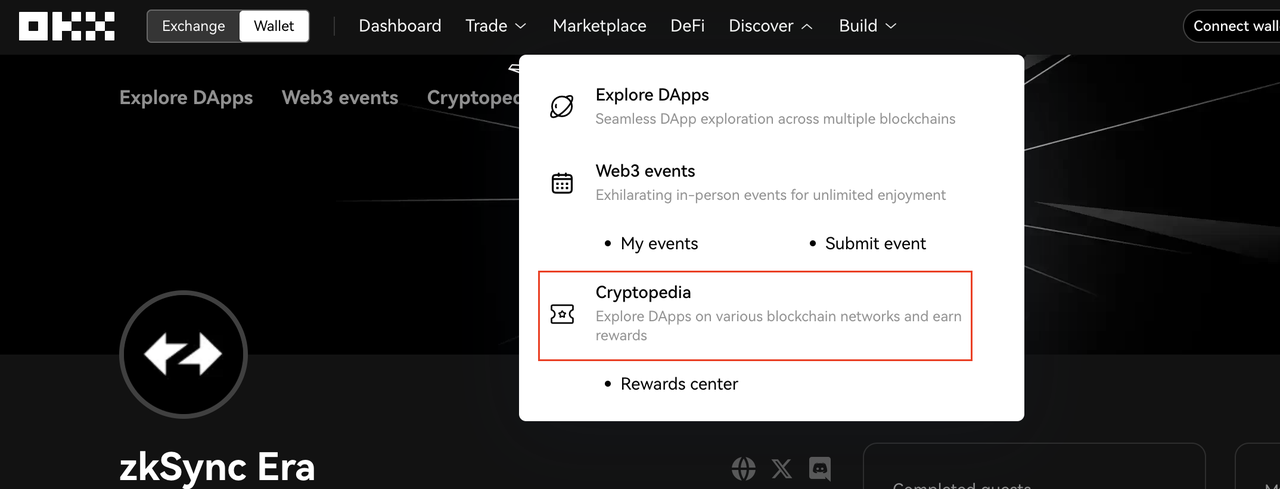Screen dimensions: 1280x489
Task: Click the Explore DApps planet icon
Action: 562,107
